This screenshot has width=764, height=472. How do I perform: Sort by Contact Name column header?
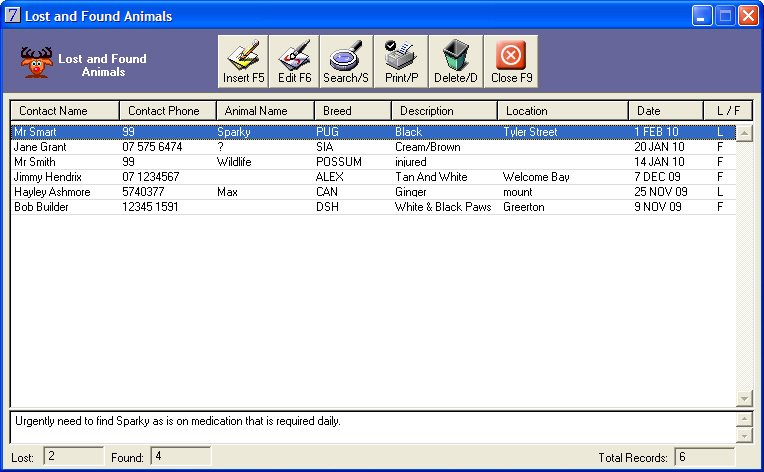click(x=65, y=111)
